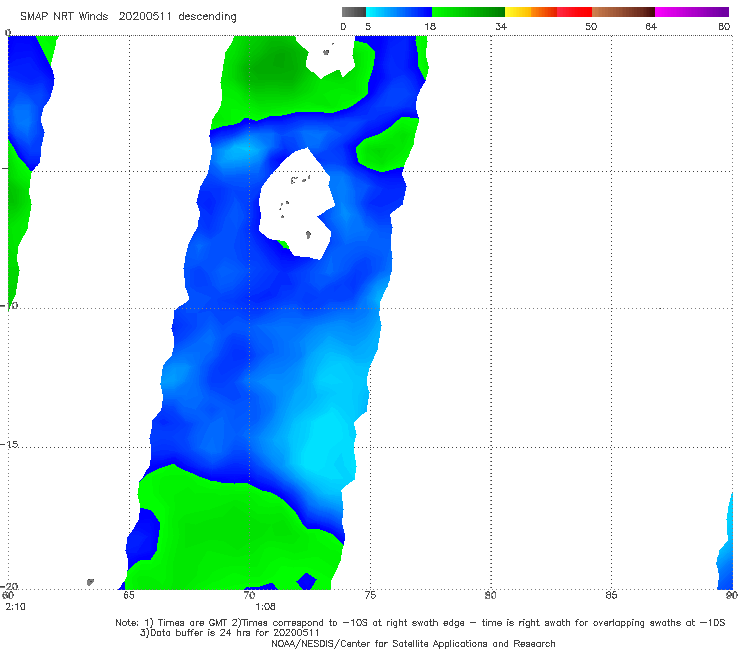
Task: Click the latitude axis label '-20'
Action: (x=9, y=586)
